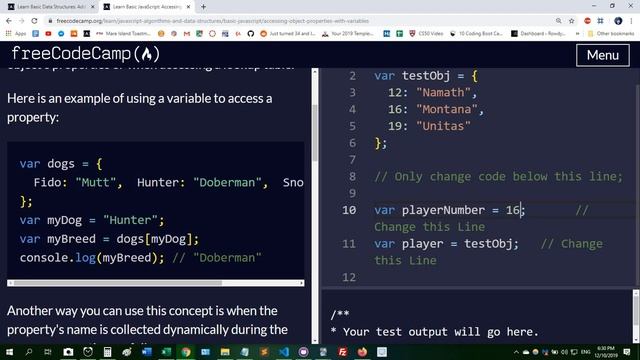Open Windows taskbar search

click(x=29, y=352)
